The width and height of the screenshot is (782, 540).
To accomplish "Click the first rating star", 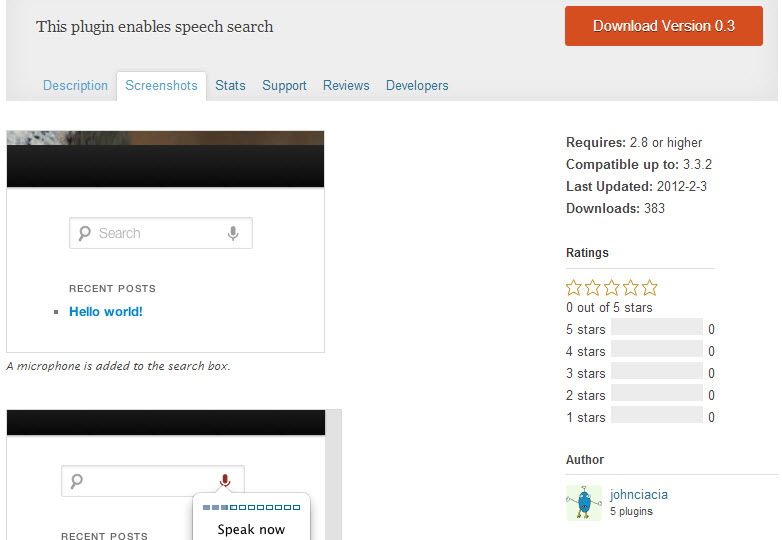I will [x=574, y=288].
